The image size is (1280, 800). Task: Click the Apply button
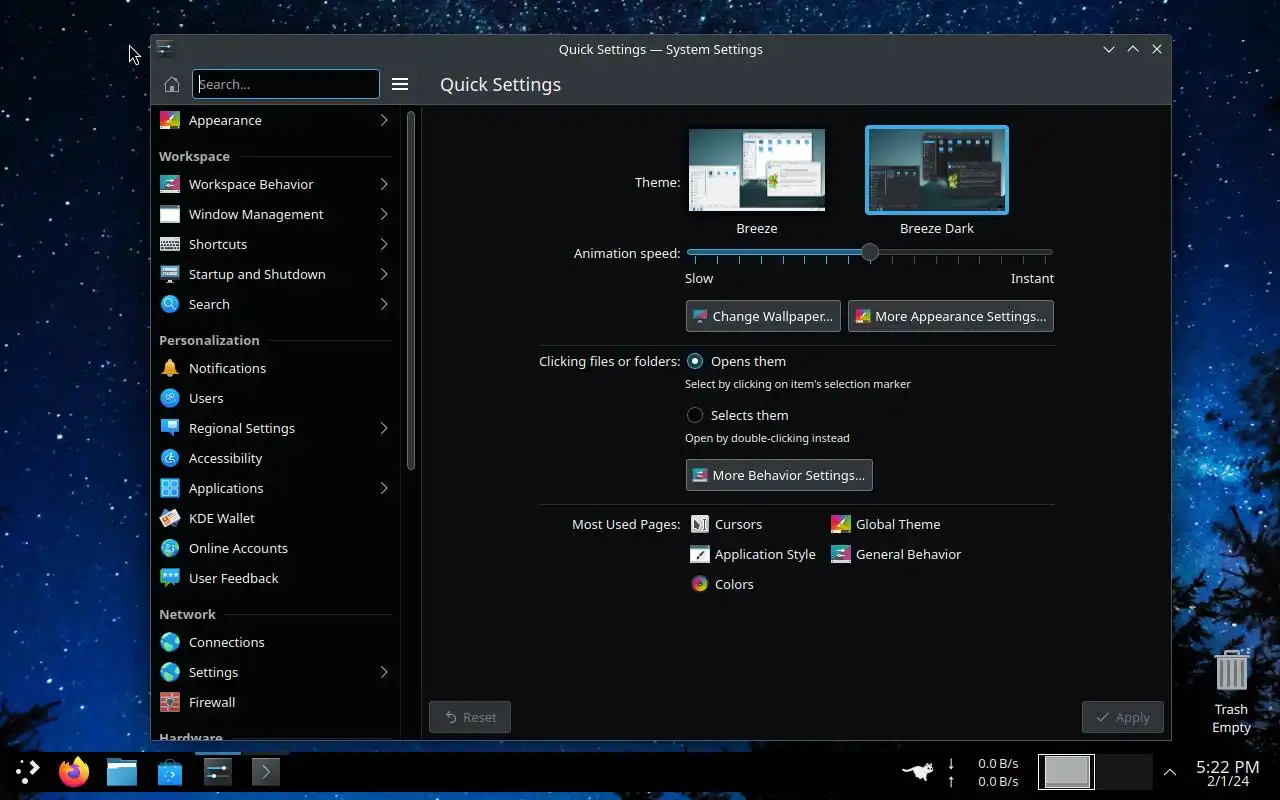[x=1122, y=717]
